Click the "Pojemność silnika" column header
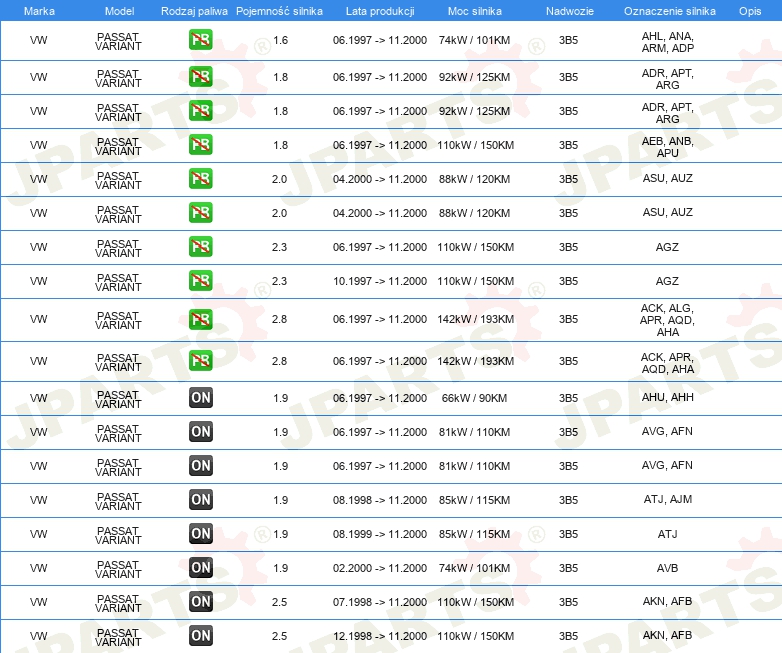Viewport: 782px width, 653px height. pyautogui.click(x=279, y=11)
